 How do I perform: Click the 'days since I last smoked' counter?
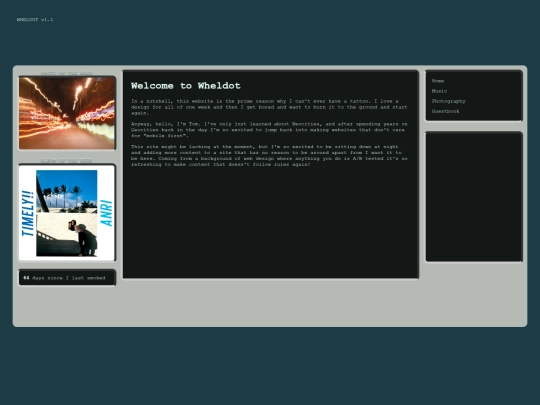(67, 278)
